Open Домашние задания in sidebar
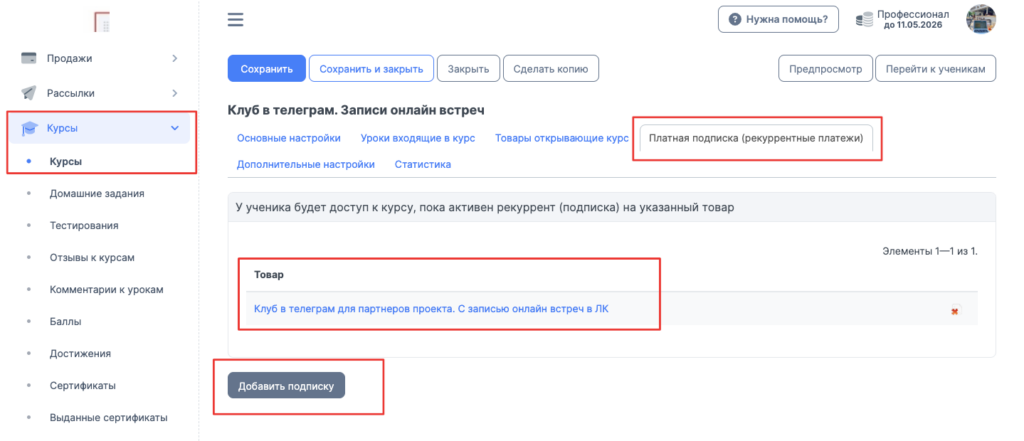 click(95, 193)
